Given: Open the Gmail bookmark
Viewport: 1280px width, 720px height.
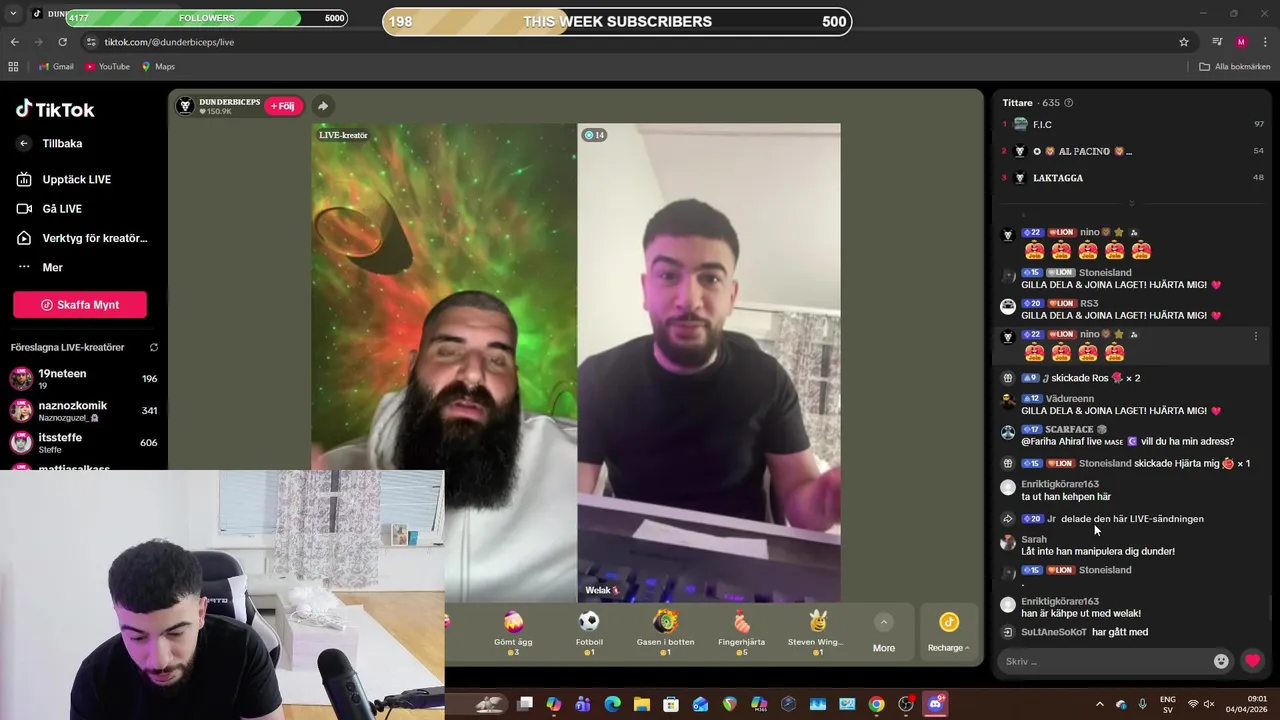Looking at the screenshot, I should (x=56, y=66).
